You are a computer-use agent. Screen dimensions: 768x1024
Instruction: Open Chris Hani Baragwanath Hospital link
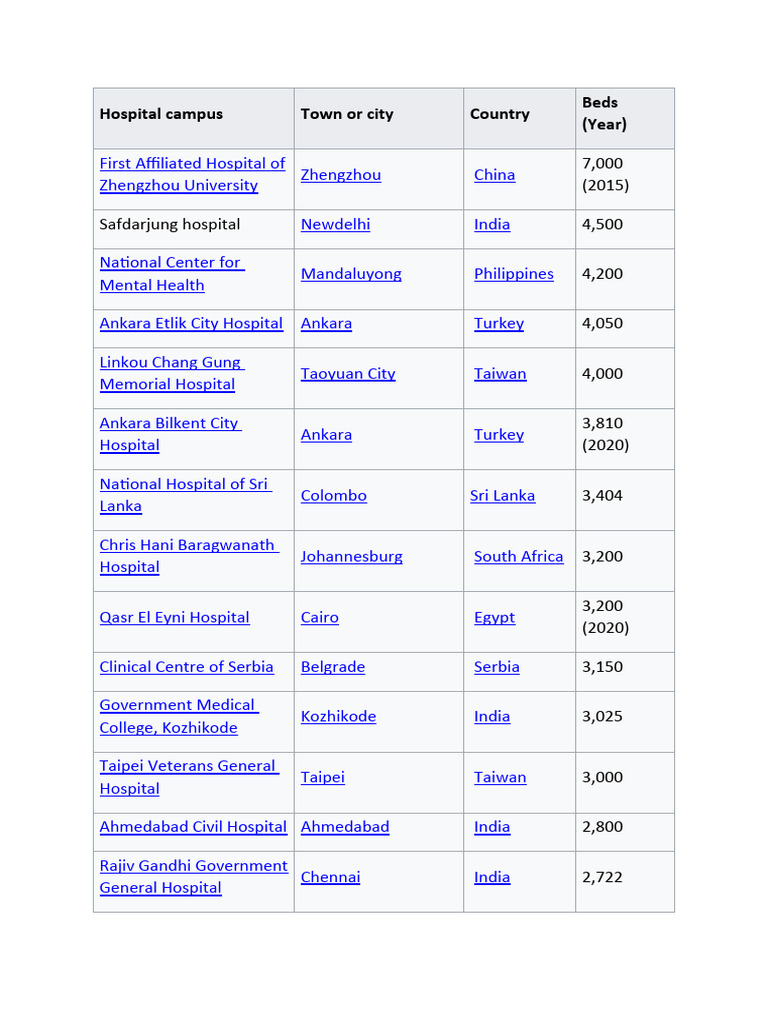tap(187, 545)
